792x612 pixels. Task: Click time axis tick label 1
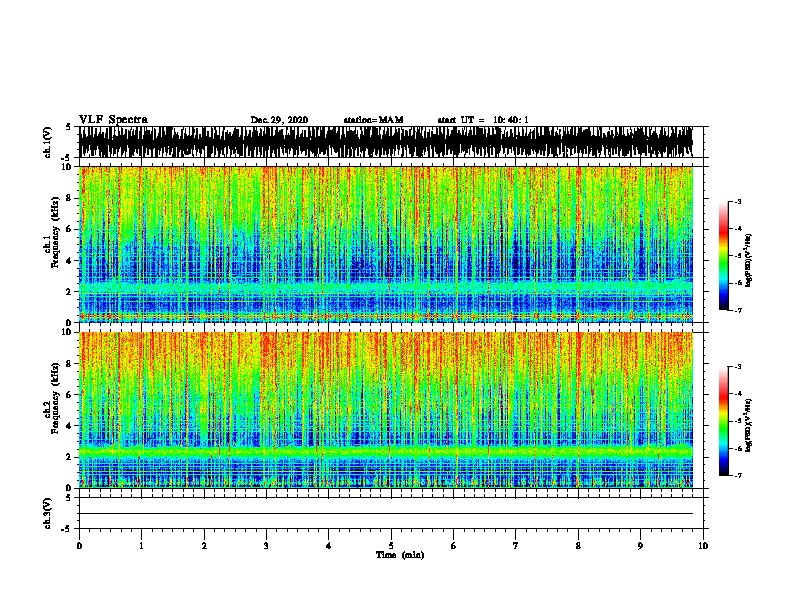[141, 546]
